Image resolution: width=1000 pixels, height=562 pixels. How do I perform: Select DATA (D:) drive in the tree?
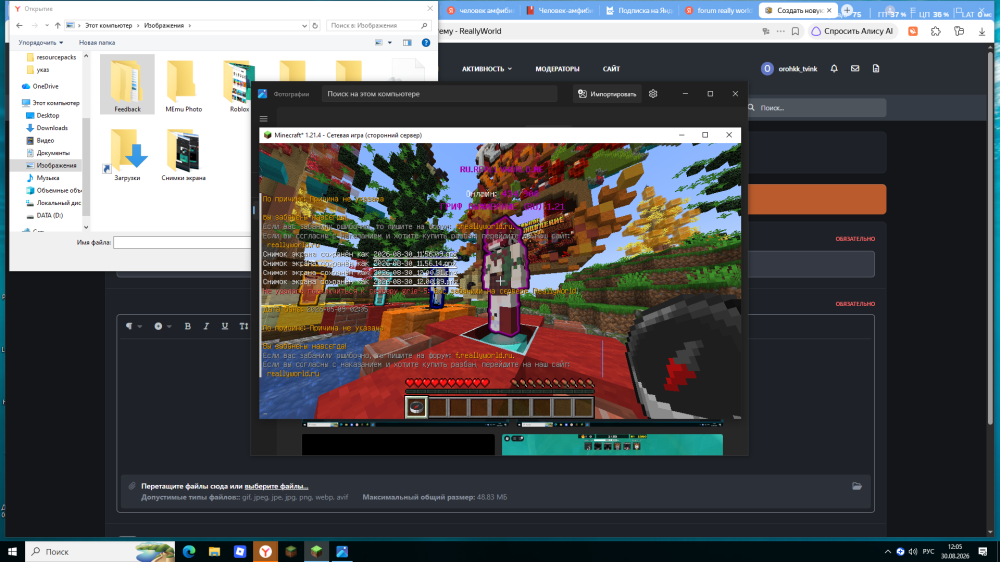pyautogui.click(x=45, y=216)
